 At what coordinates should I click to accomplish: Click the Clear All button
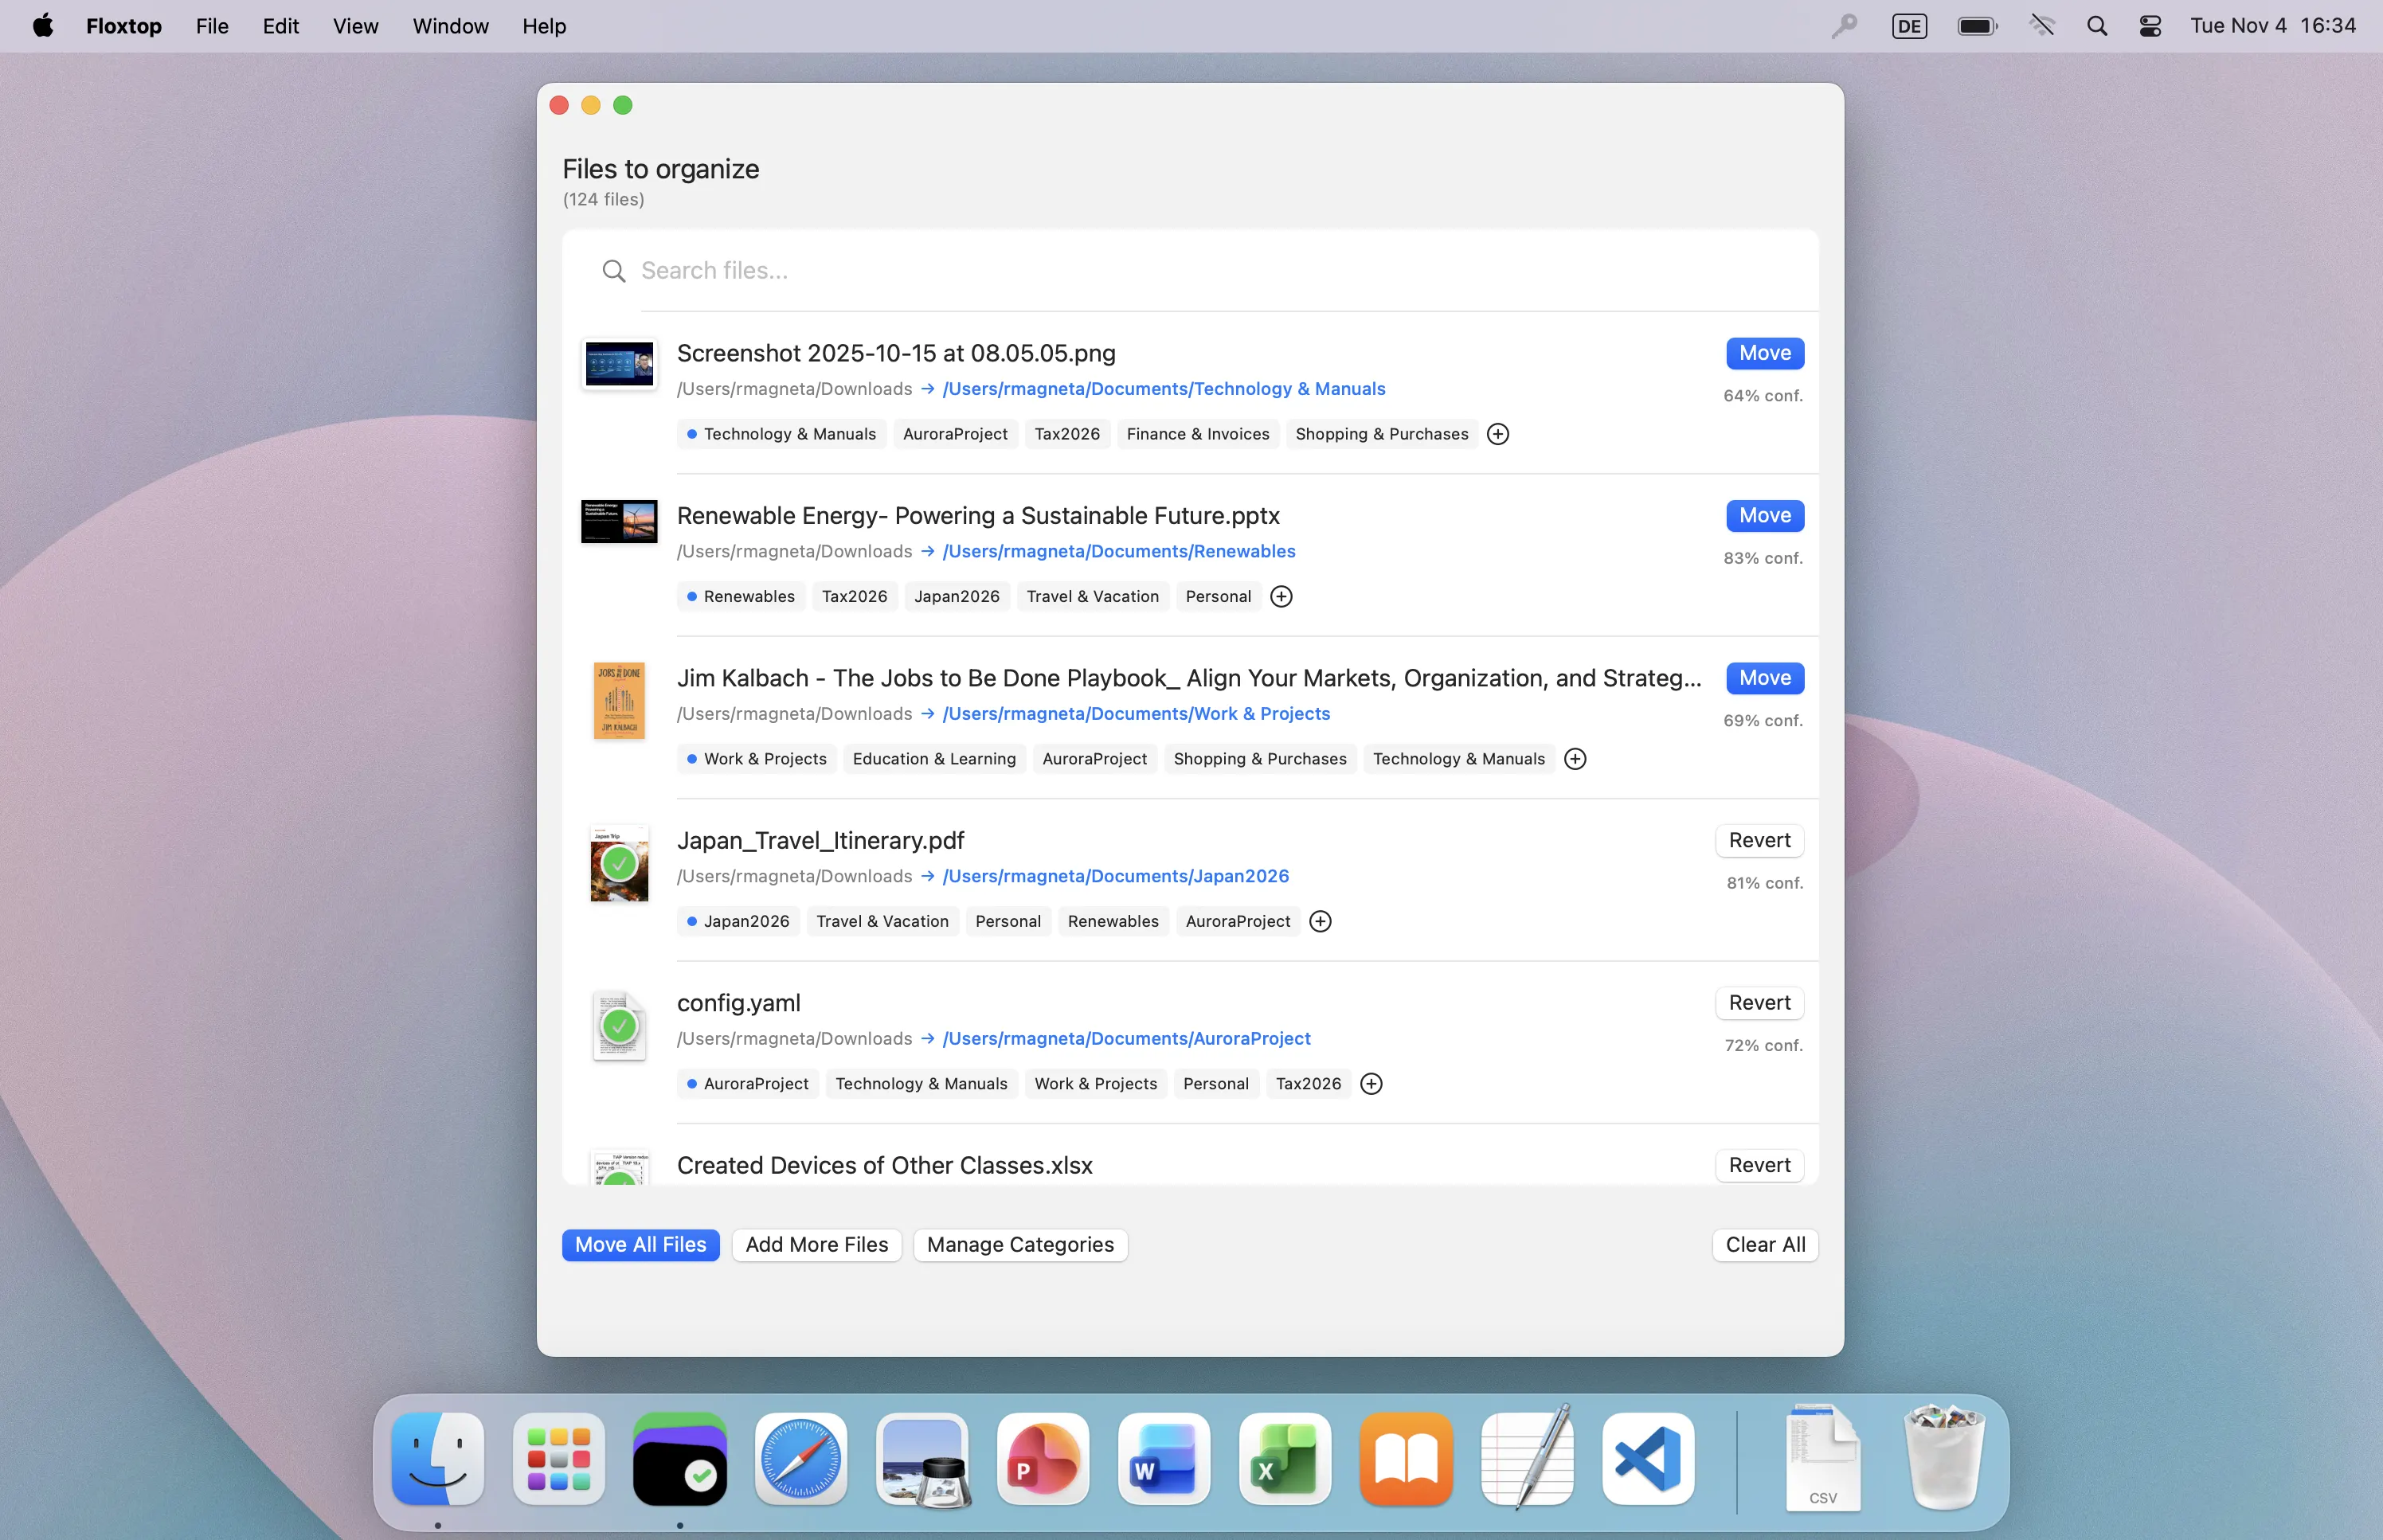1764,1245
